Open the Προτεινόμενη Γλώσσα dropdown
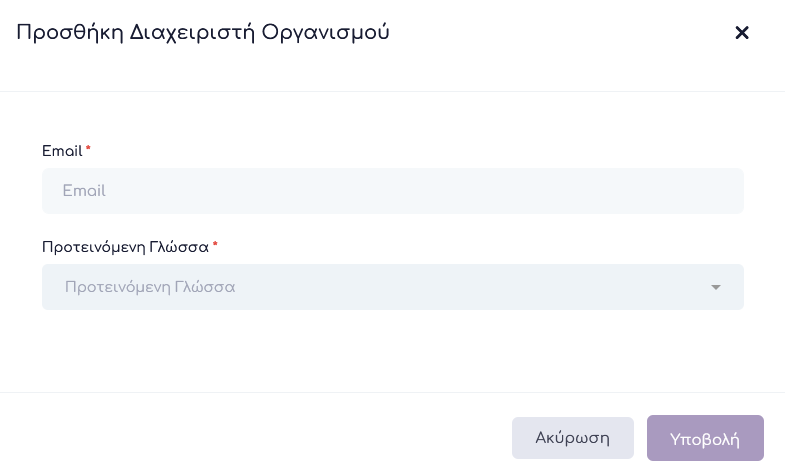The image size is (785, 469). tap(392, 287)
